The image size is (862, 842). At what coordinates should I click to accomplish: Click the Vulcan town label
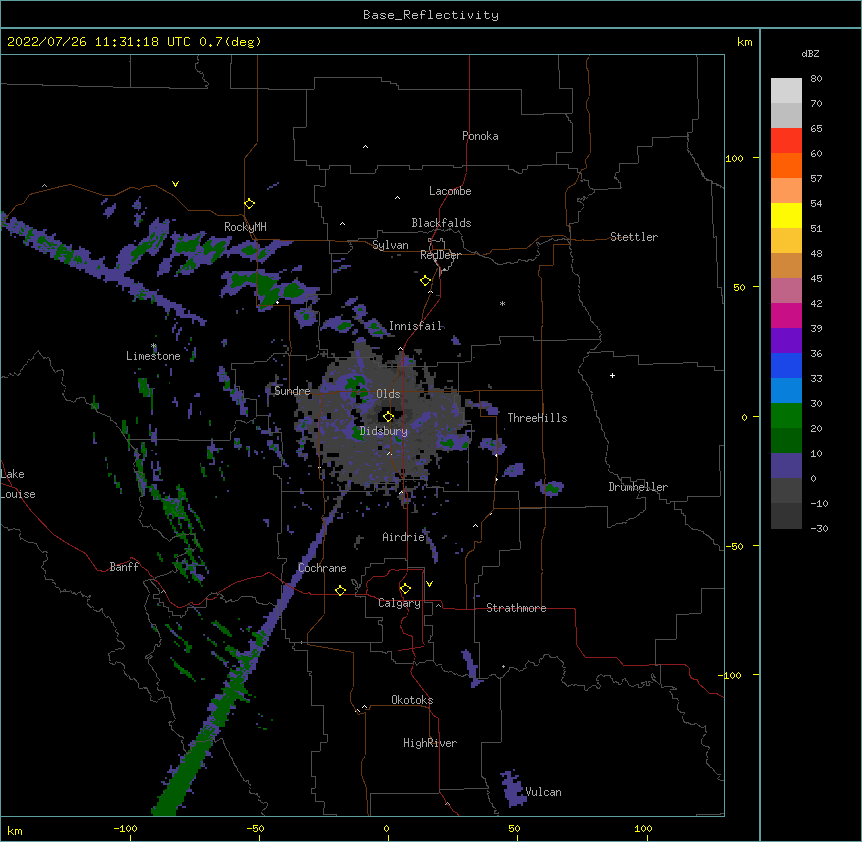click(544, 792)
